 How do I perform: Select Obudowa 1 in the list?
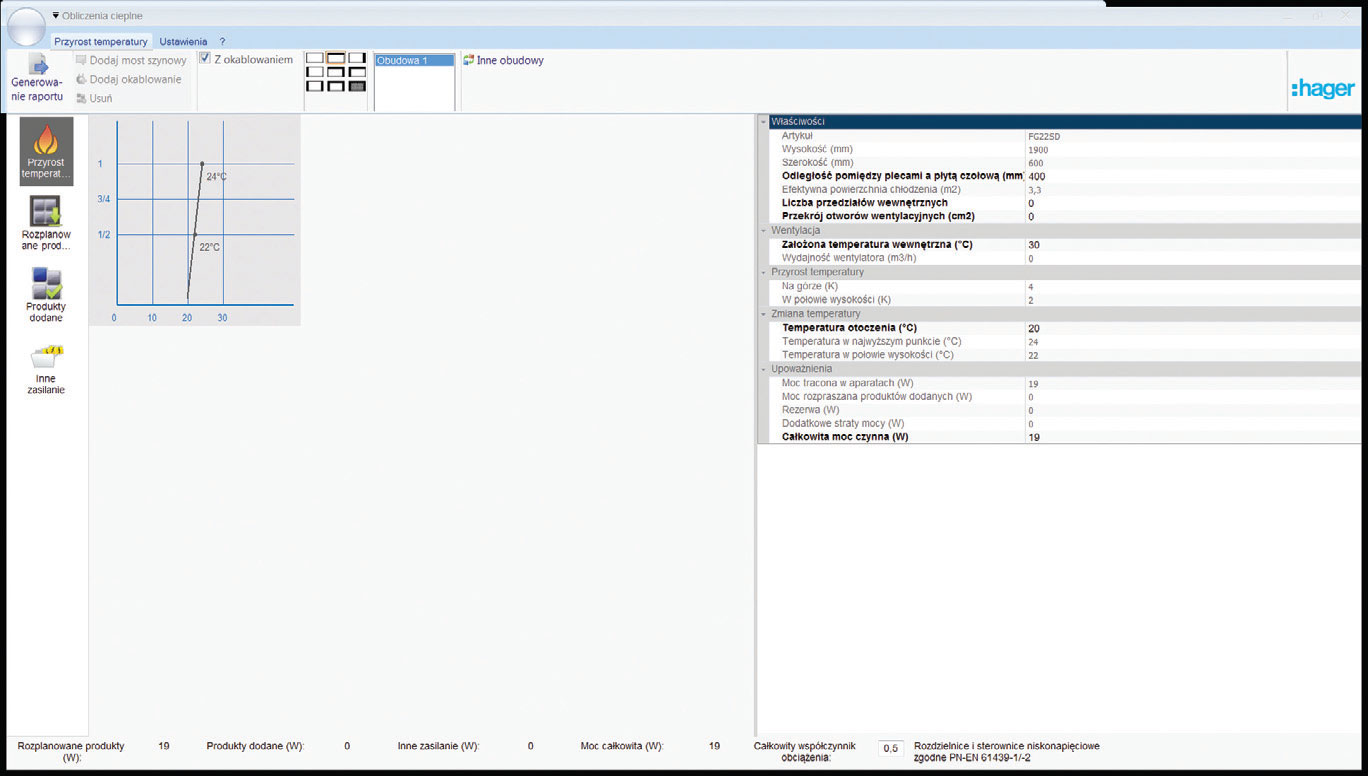pos(414,60)
